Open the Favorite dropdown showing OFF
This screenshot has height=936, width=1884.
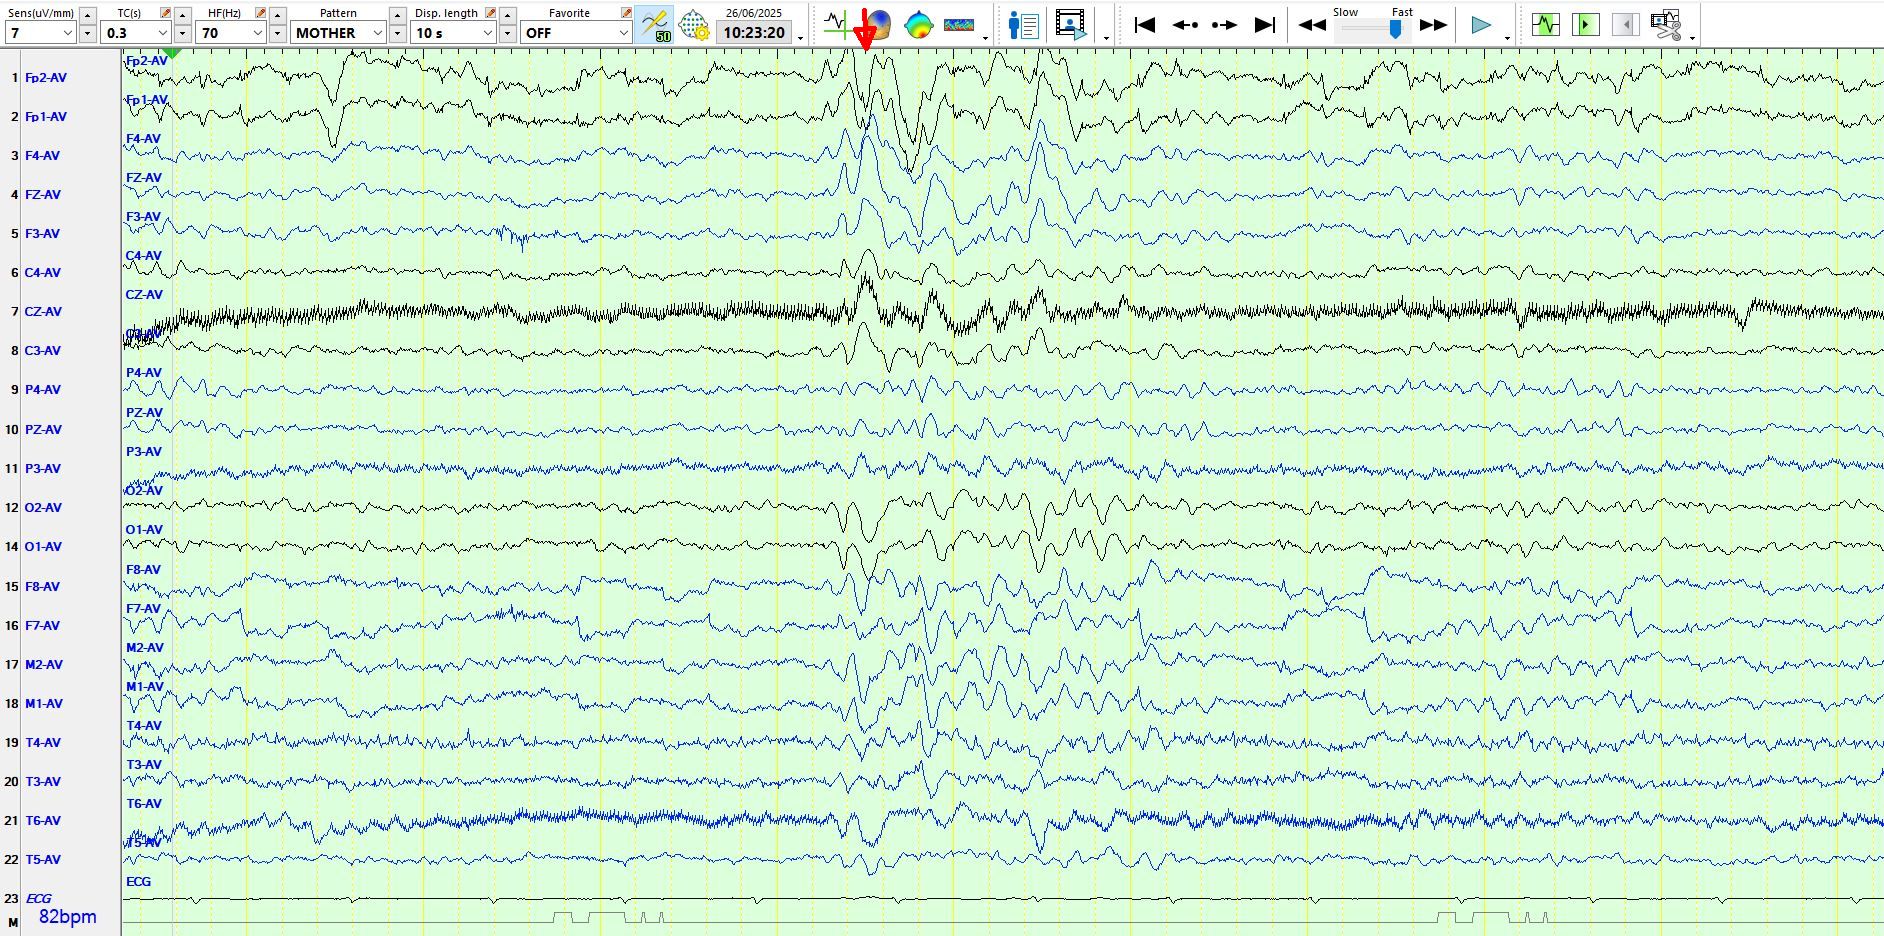(x=576, y=33)
